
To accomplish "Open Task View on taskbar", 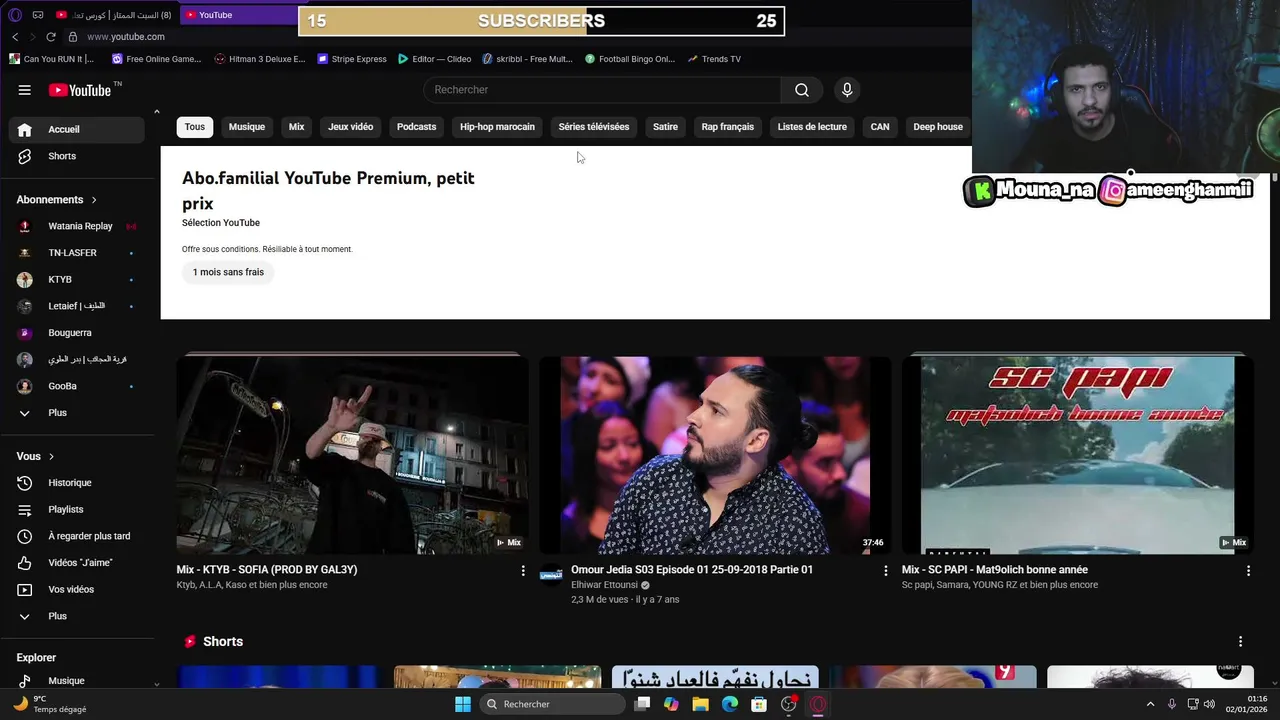I will coord(642,704).
